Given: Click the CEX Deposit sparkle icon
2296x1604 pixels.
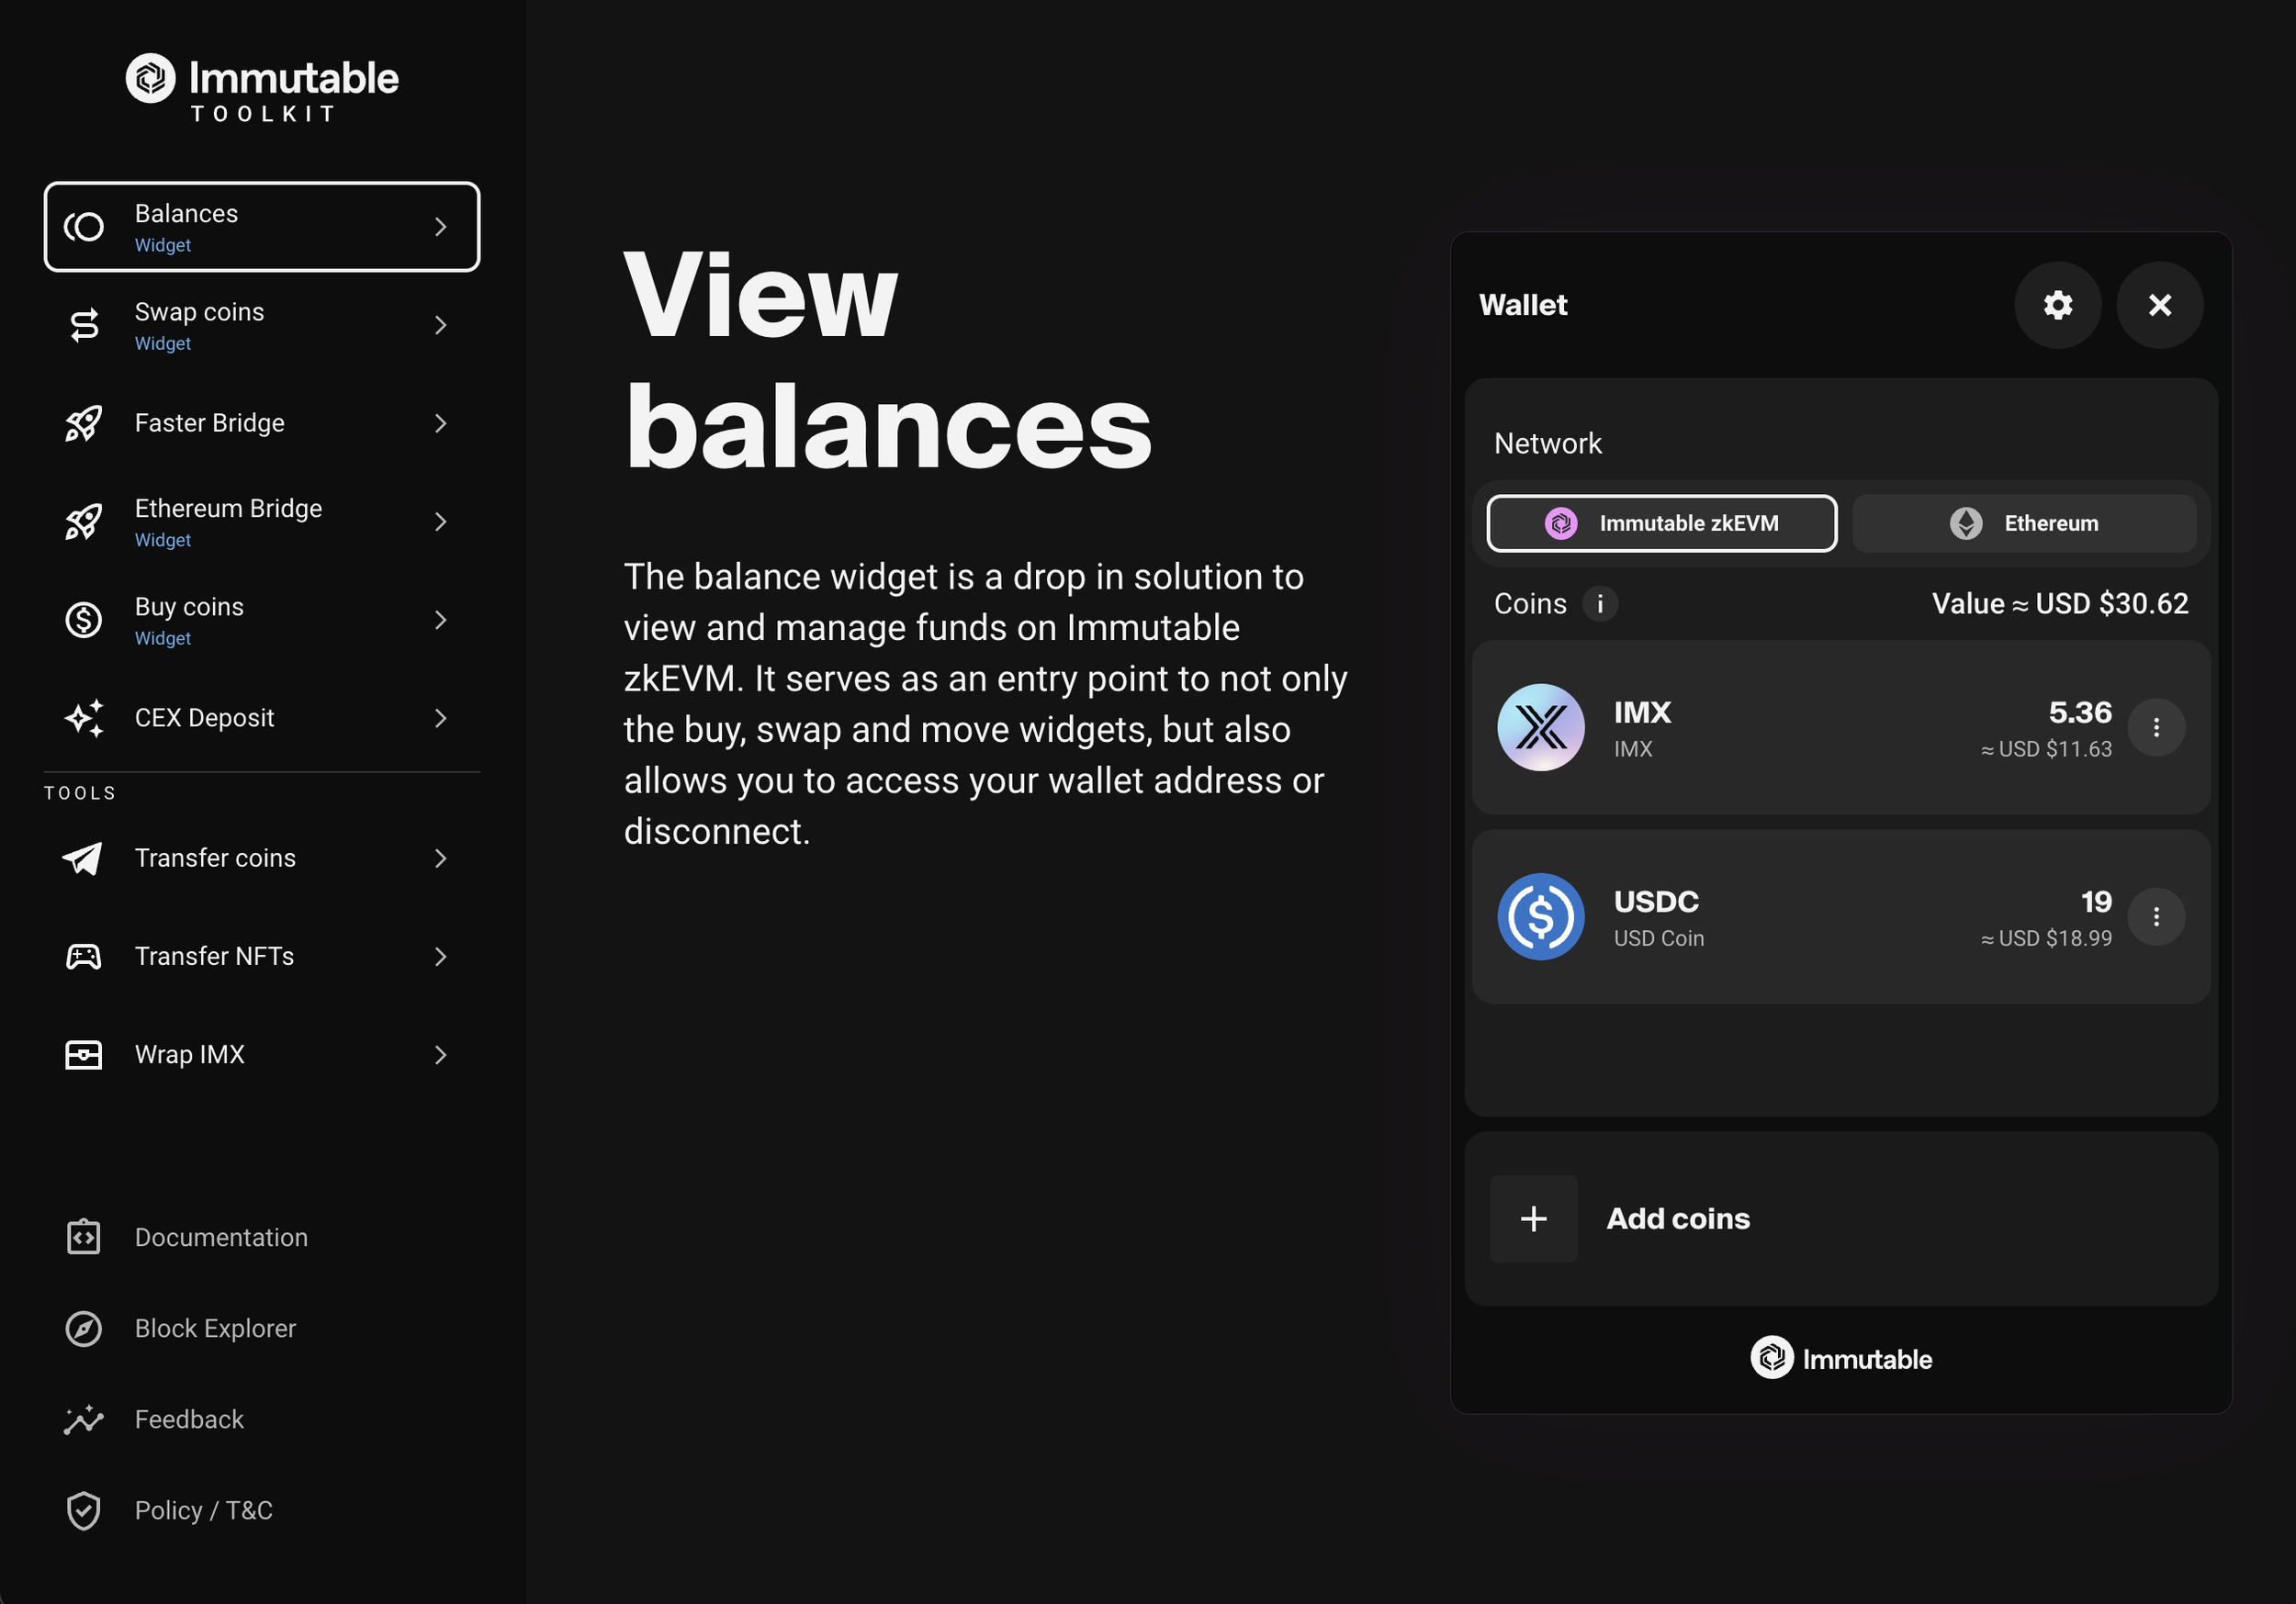Looking at the screenshot, I should pyautogui.click(x=84, y=718).
